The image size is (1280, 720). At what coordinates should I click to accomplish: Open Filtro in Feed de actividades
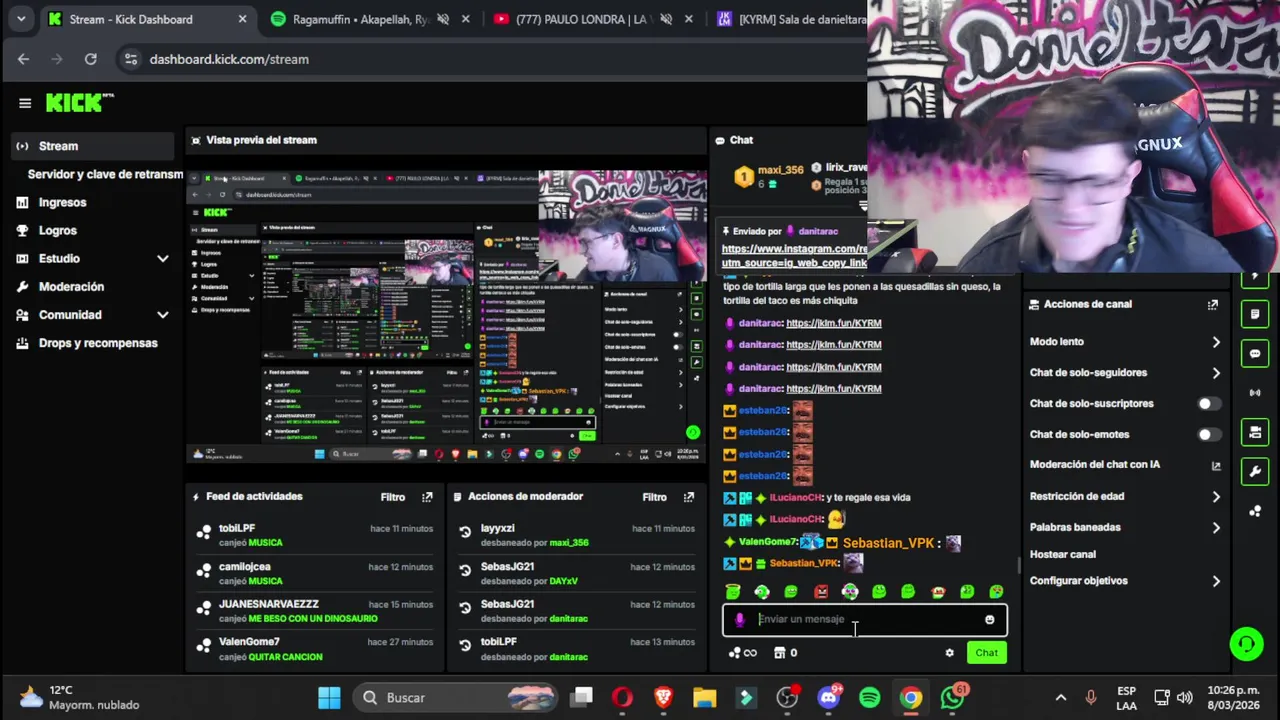393,497
